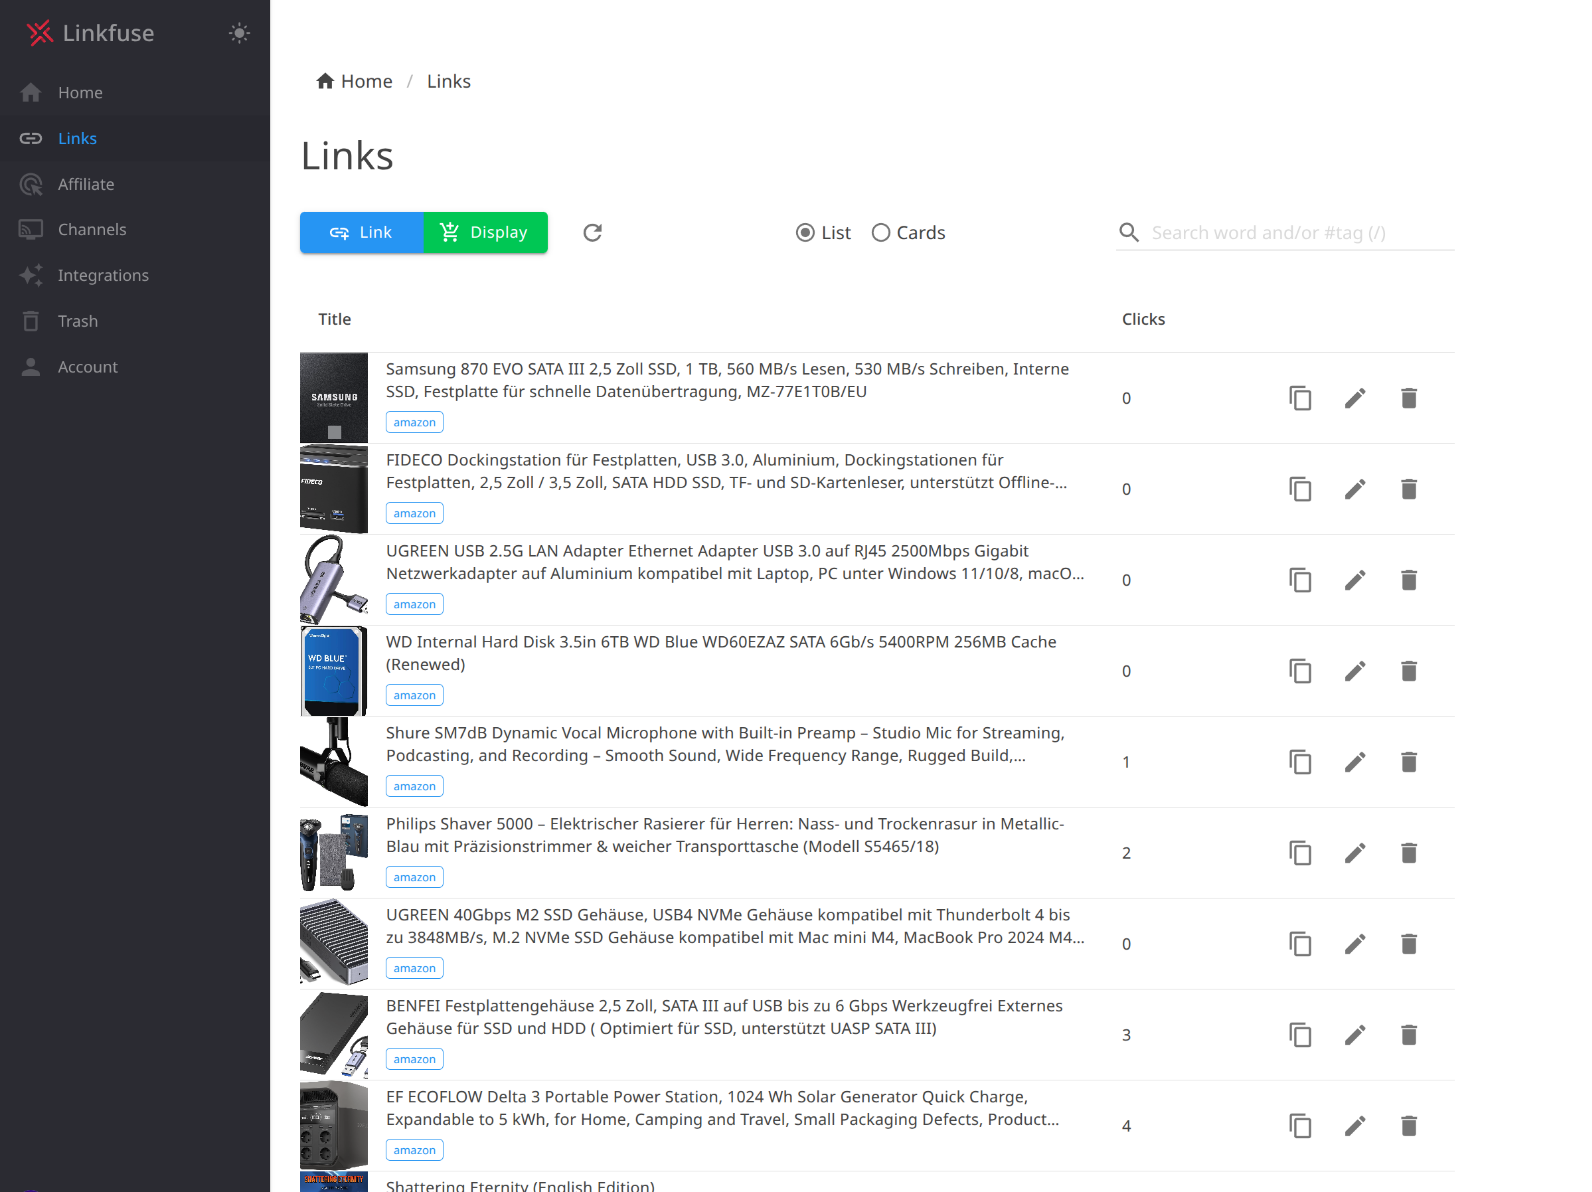Viewport: 1592px width, 1192px height.
Task: Copy the Philips Shaver 5000 link
Action: pyautogui.click(x=1300, y=853)
